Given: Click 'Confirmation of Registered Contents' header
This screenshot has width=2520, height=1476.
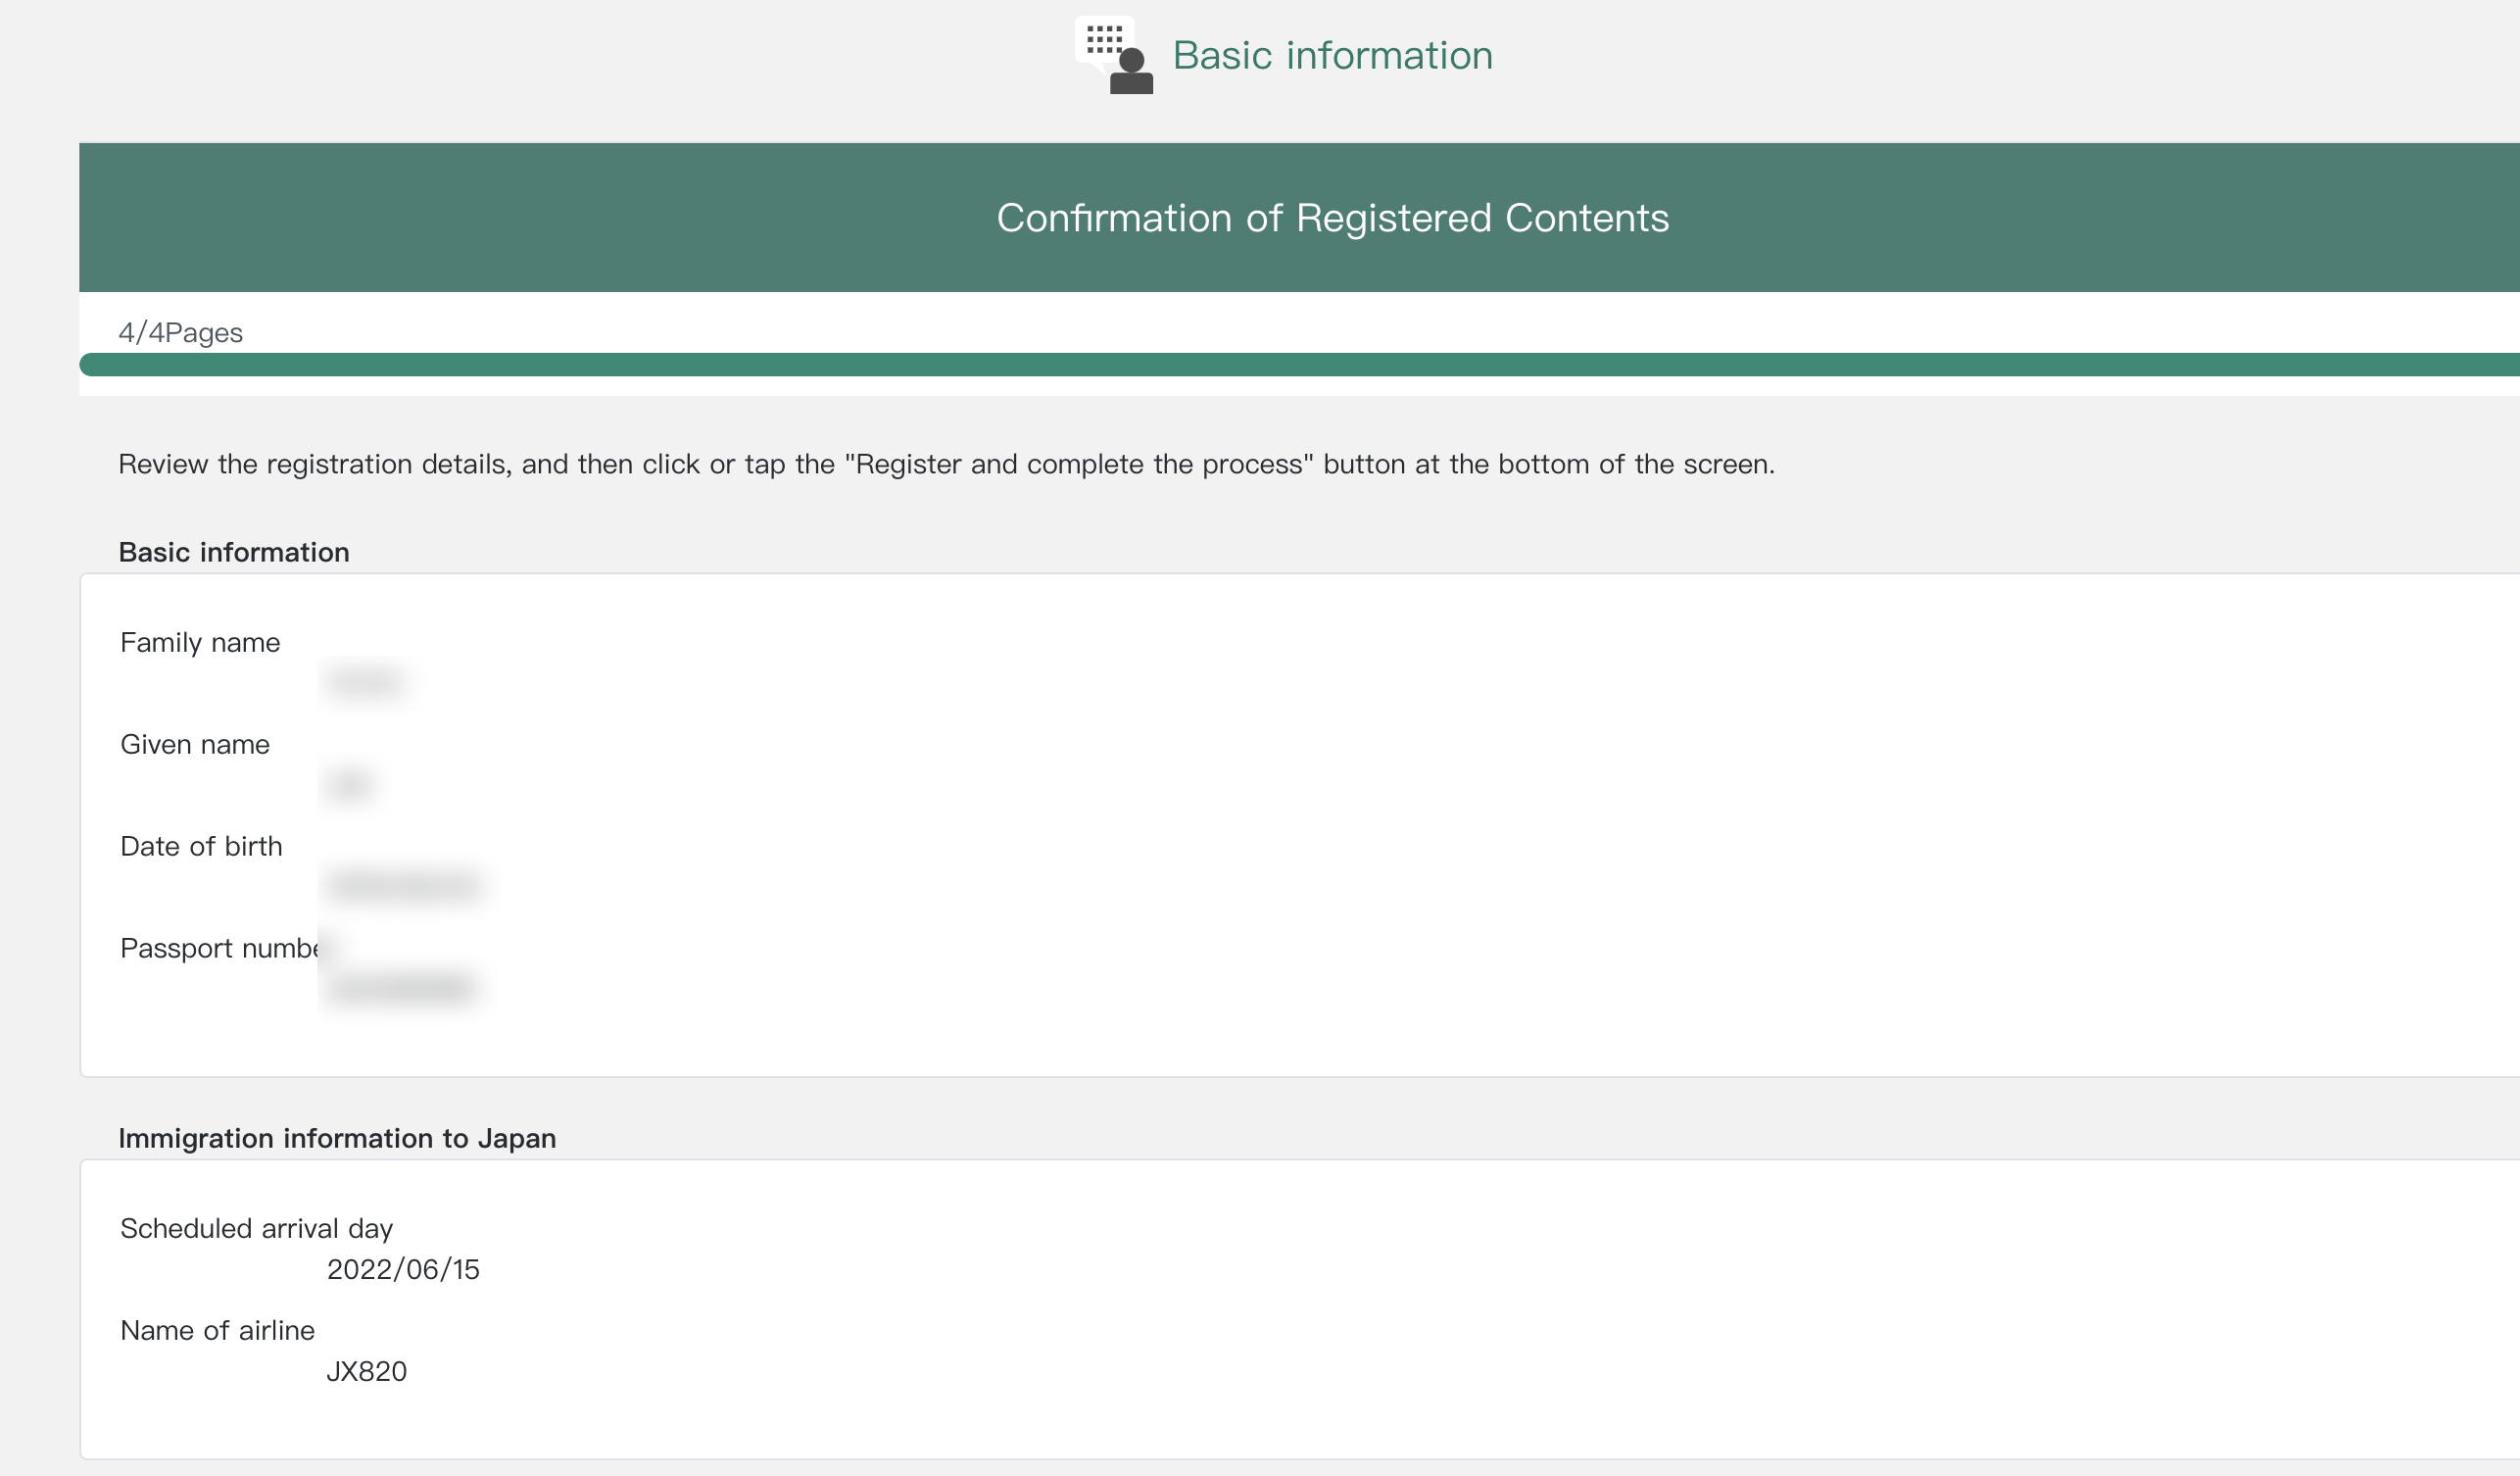Looking at the screenshot, I should coord(1332,218).
